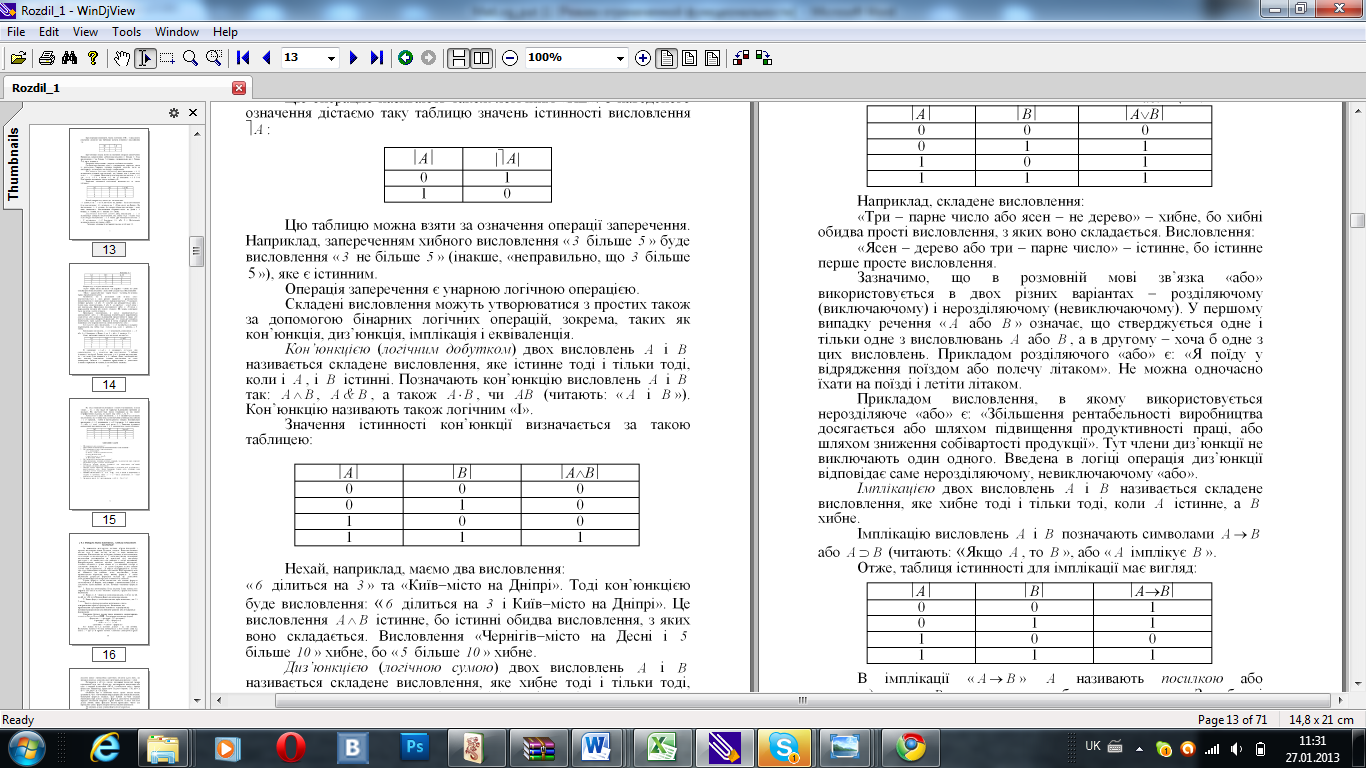Select page 14 thumbnail
This screenshot has width=1366, height=768.
tap(109, 319)
